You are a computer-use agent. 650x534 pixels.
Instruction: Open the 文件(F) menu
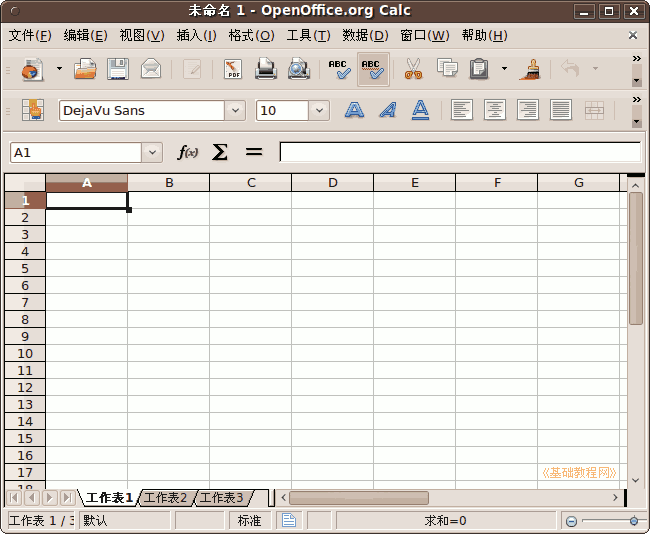[30, 36]
